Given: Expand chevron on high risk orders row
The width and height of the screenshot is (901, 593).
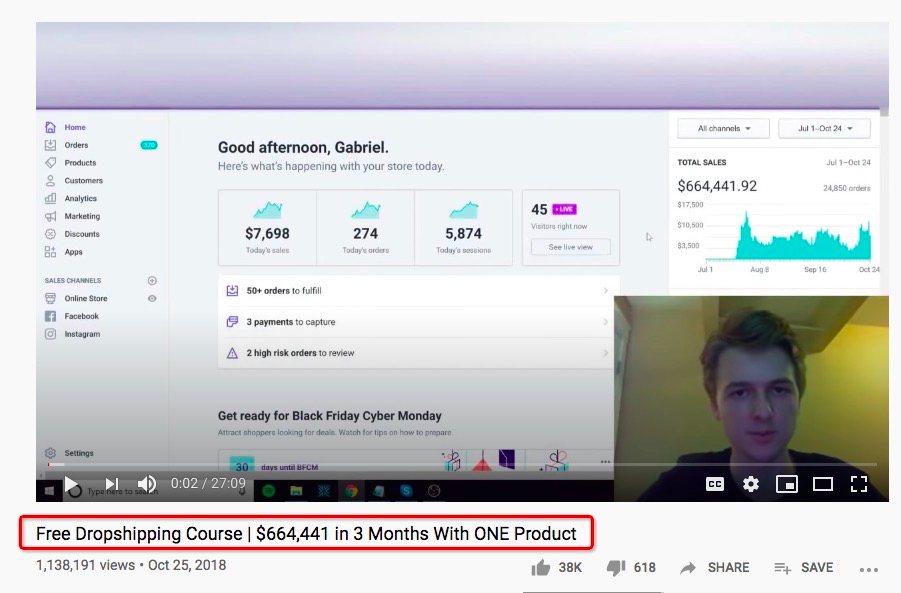Looking at the screenshot, I should pos(606,353).
